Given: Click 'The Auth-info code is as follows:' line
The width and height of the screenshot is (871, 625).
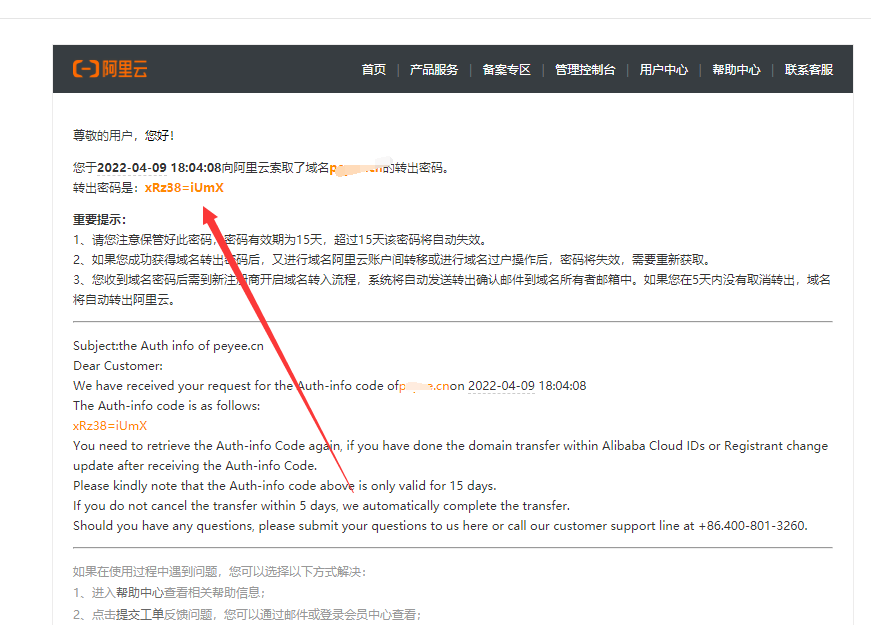Looking at the screenshot, I should [167, 406].
